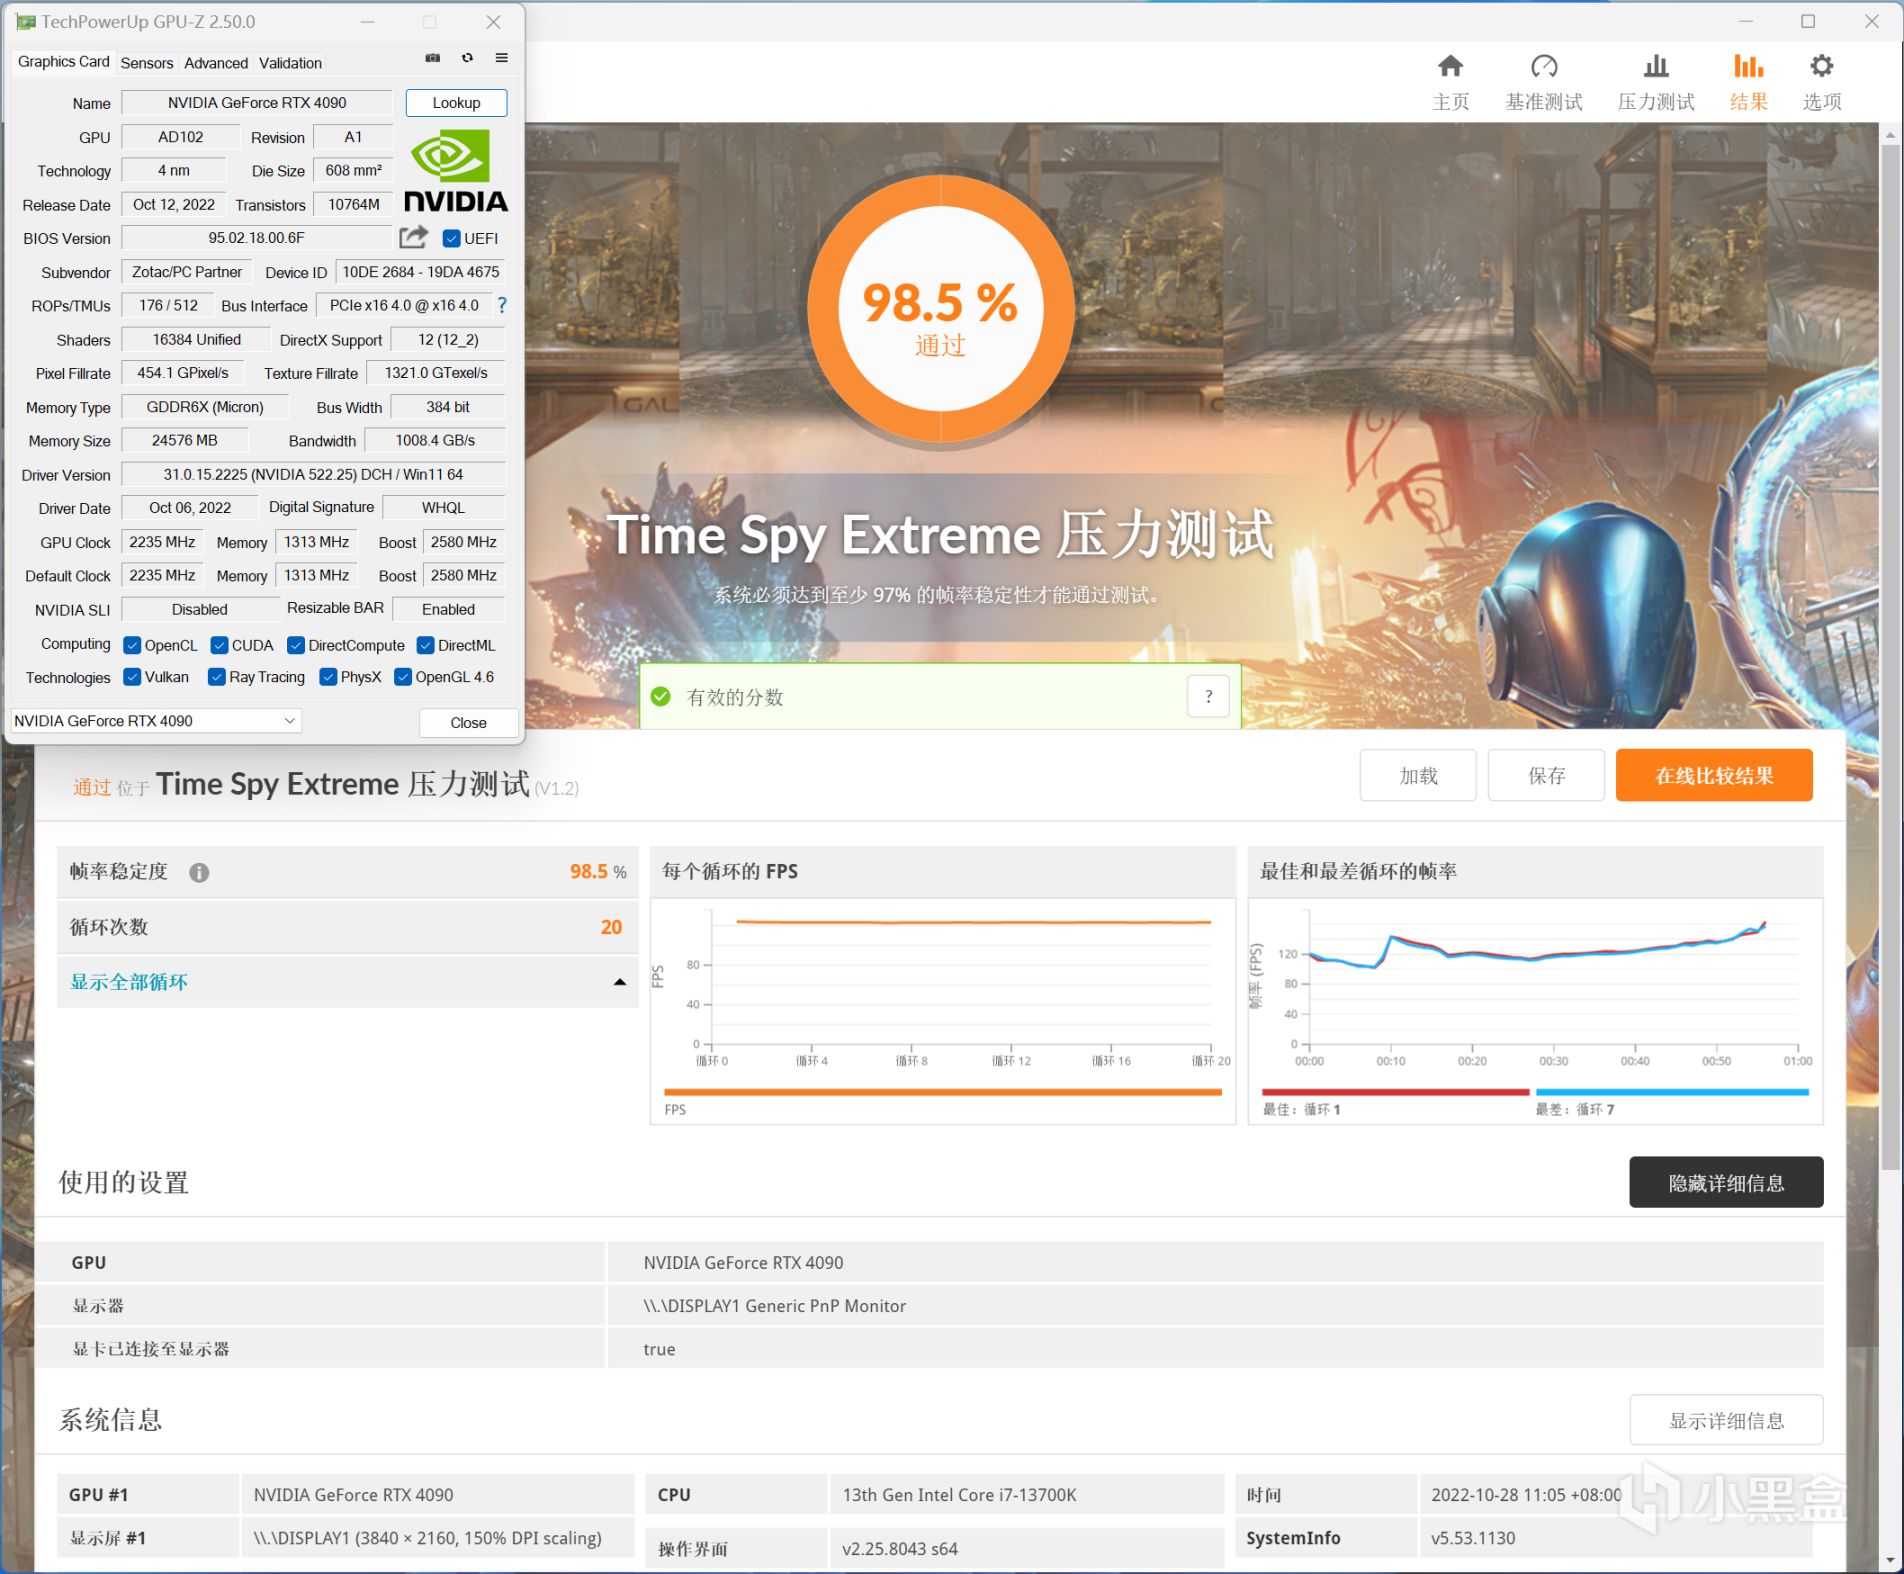Click the NVIDIA logo in GPU-Z

[x=456, y=171]
